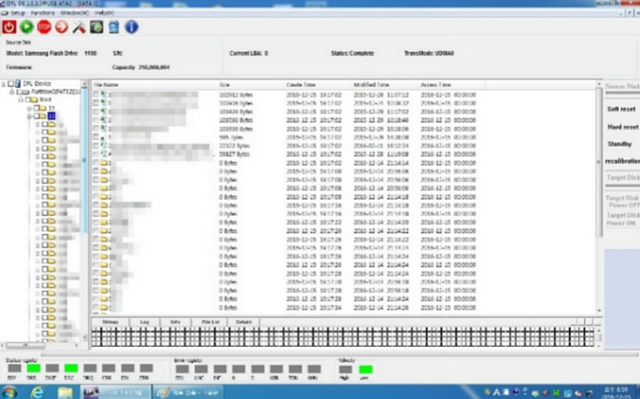Open the Functions menu
Viewport: 640px width, 399px height.
click(42, 13)
